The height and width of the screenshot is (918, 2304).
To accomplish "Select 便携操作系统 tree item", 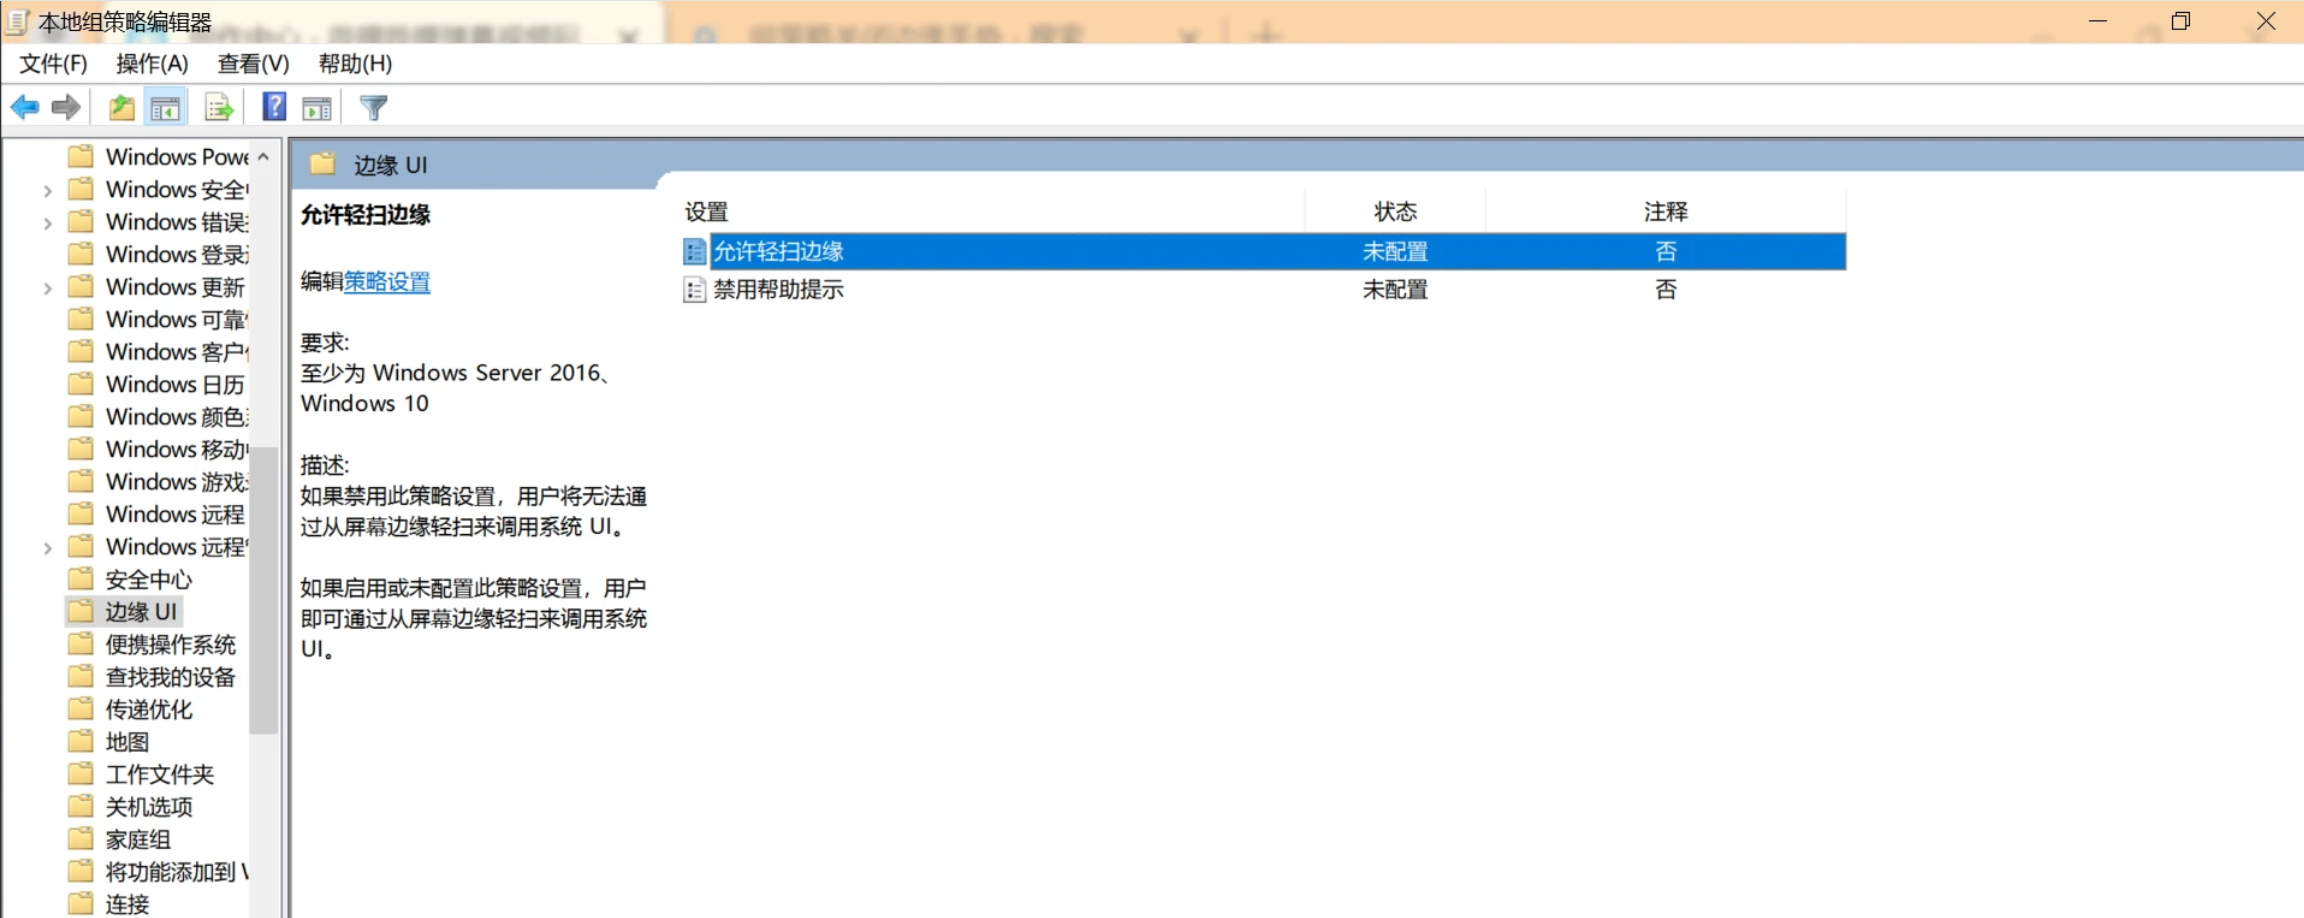I will coord(171,645).
